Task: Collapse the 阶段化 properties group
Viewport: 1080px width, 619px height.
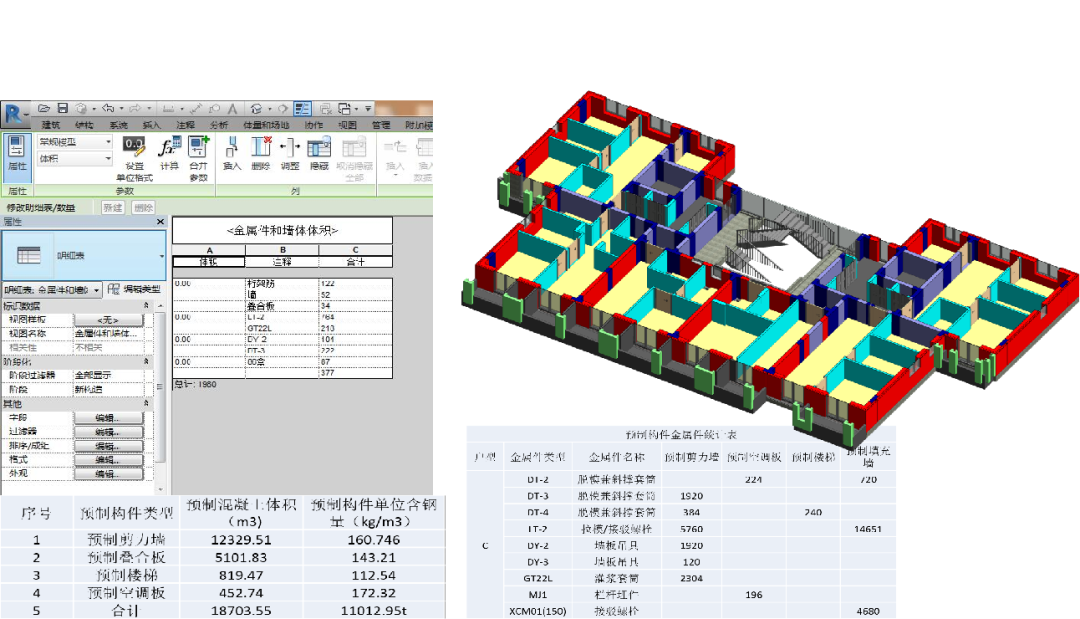Action: pos(145,361)
